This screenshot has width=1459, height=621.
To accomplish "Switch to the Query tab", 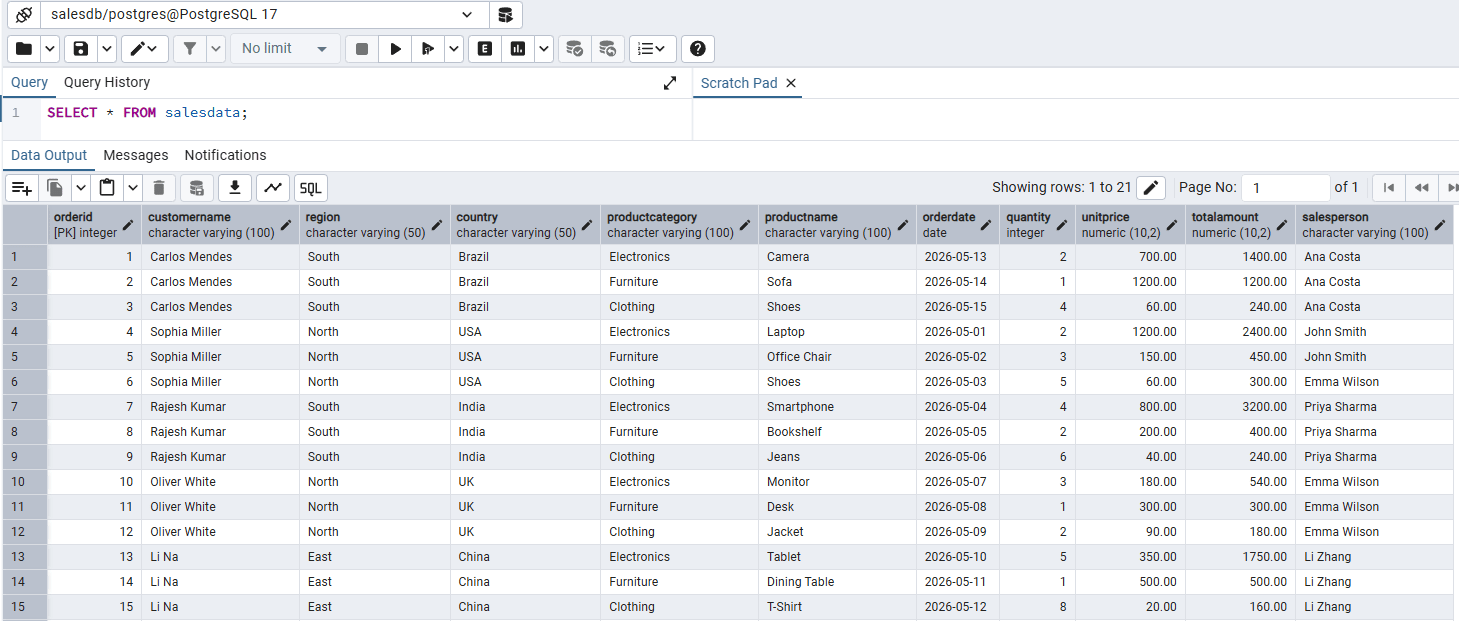I will (29, 82).
